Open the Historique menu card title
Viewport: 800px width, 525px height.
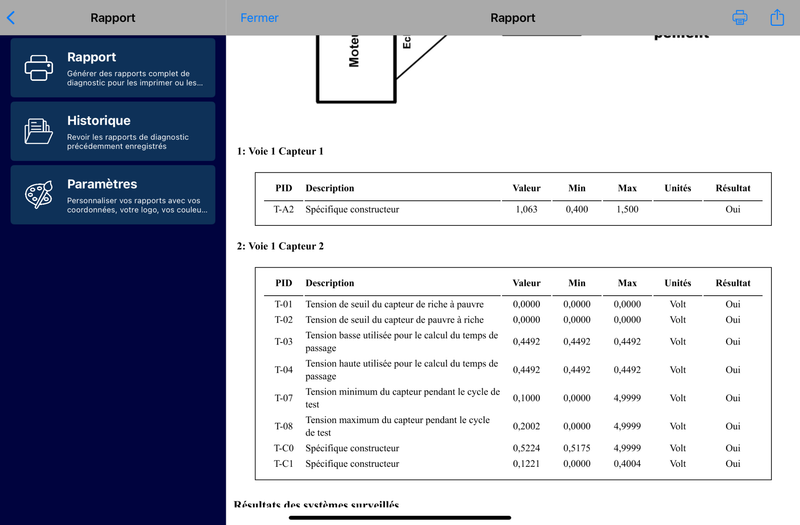coord(98,120)
